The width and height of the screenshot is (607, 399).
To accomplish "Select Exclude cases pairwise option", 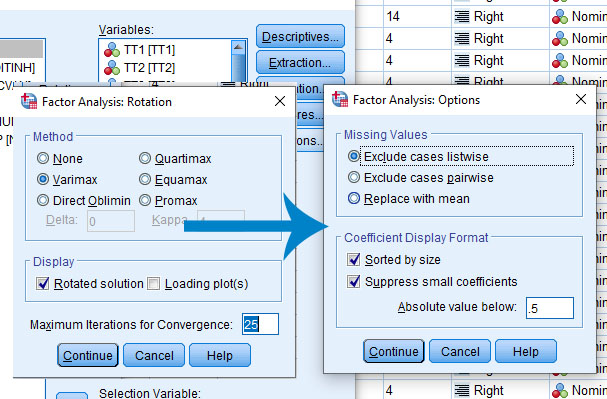I will [x=353, y=177].
